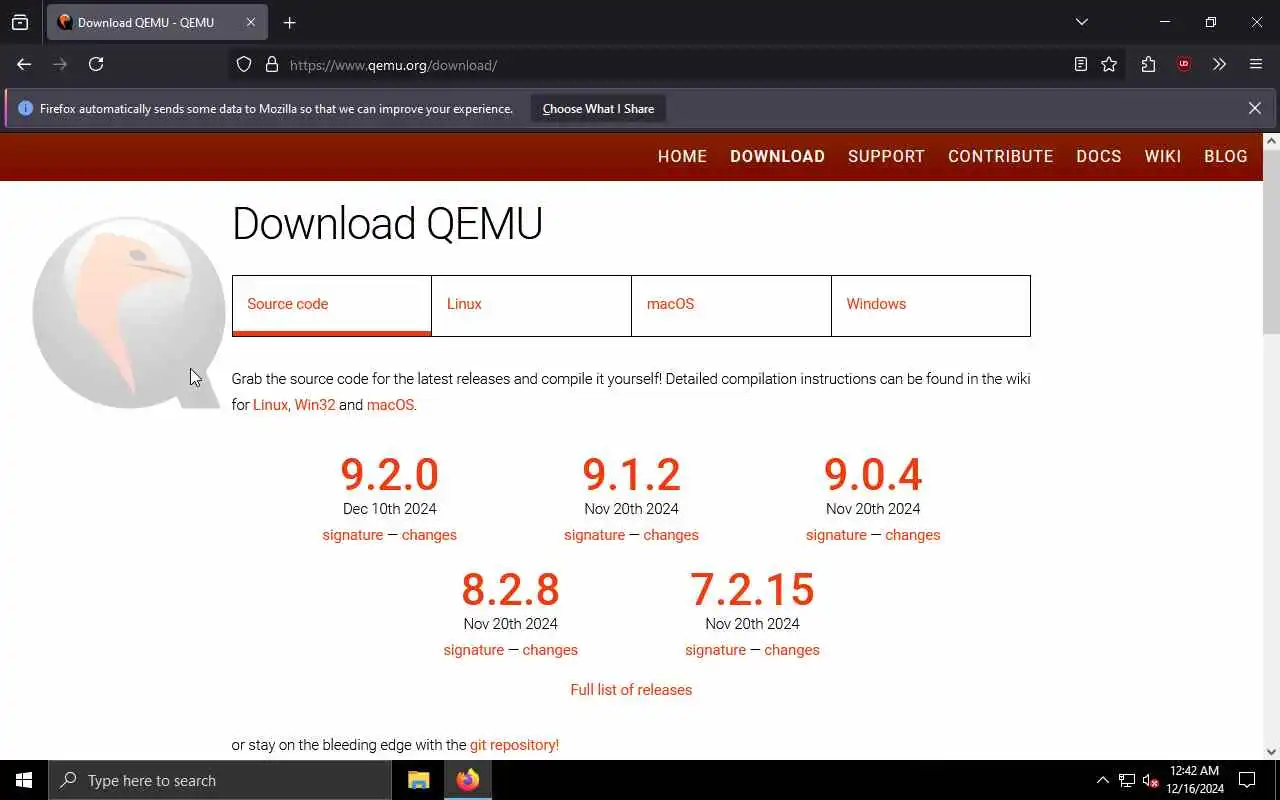Open signature link for 8.2.8
Viewport: 1280px width, 800px height.
pos(473,650)
